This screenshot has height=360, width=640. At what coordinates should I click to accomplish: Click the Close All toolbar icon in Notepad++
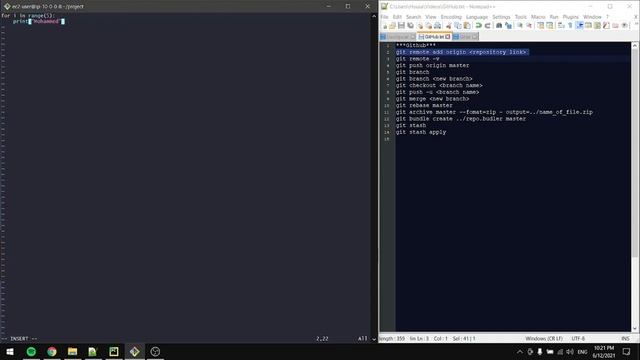pyautogui.click(x=429, y=26)
